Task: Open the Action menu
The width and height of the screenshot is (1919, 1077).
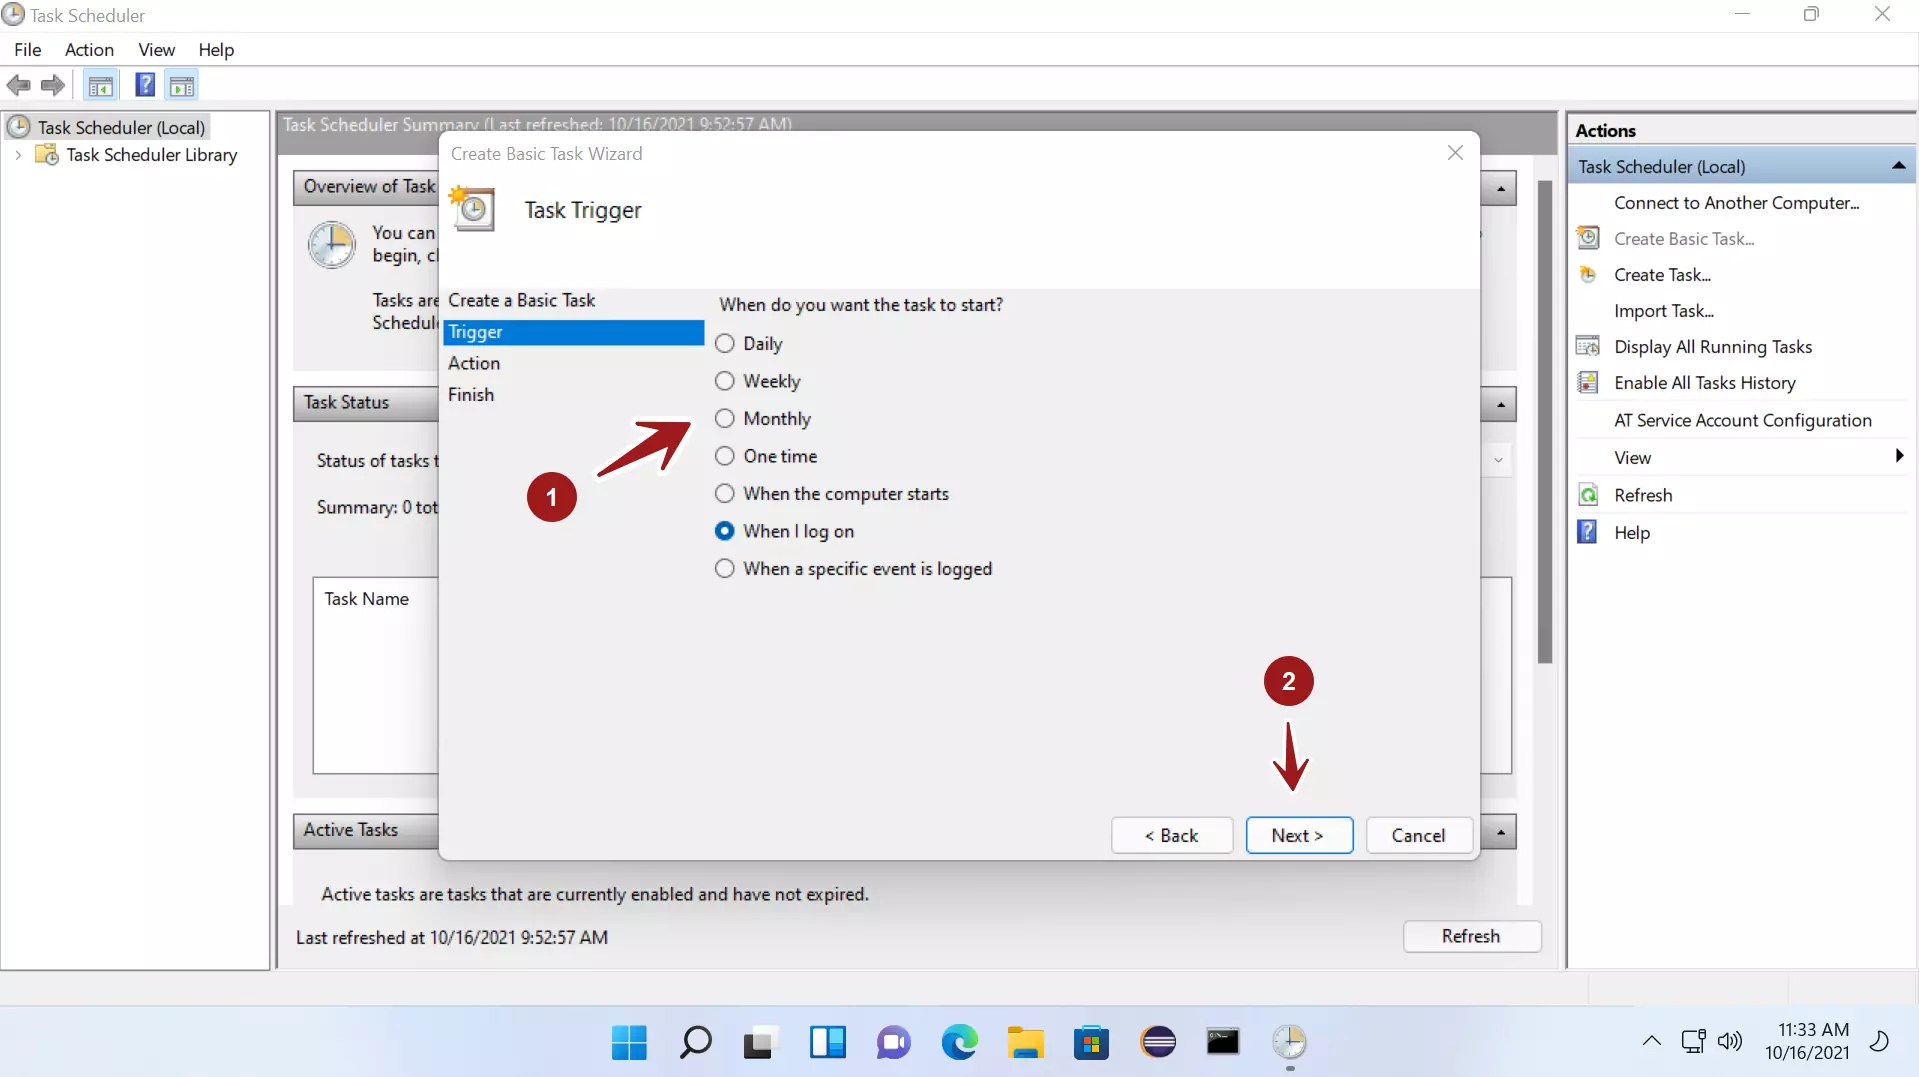Action: point(89,49)
